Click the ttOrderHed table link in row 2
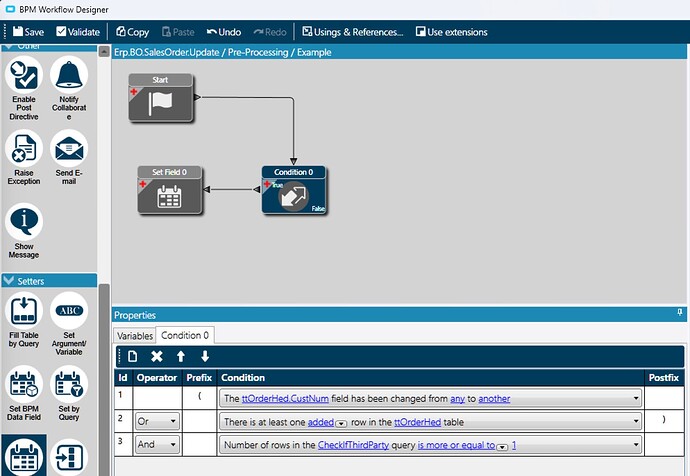Image resolution: width=690 pixels, height=476 pixels. 417,422
